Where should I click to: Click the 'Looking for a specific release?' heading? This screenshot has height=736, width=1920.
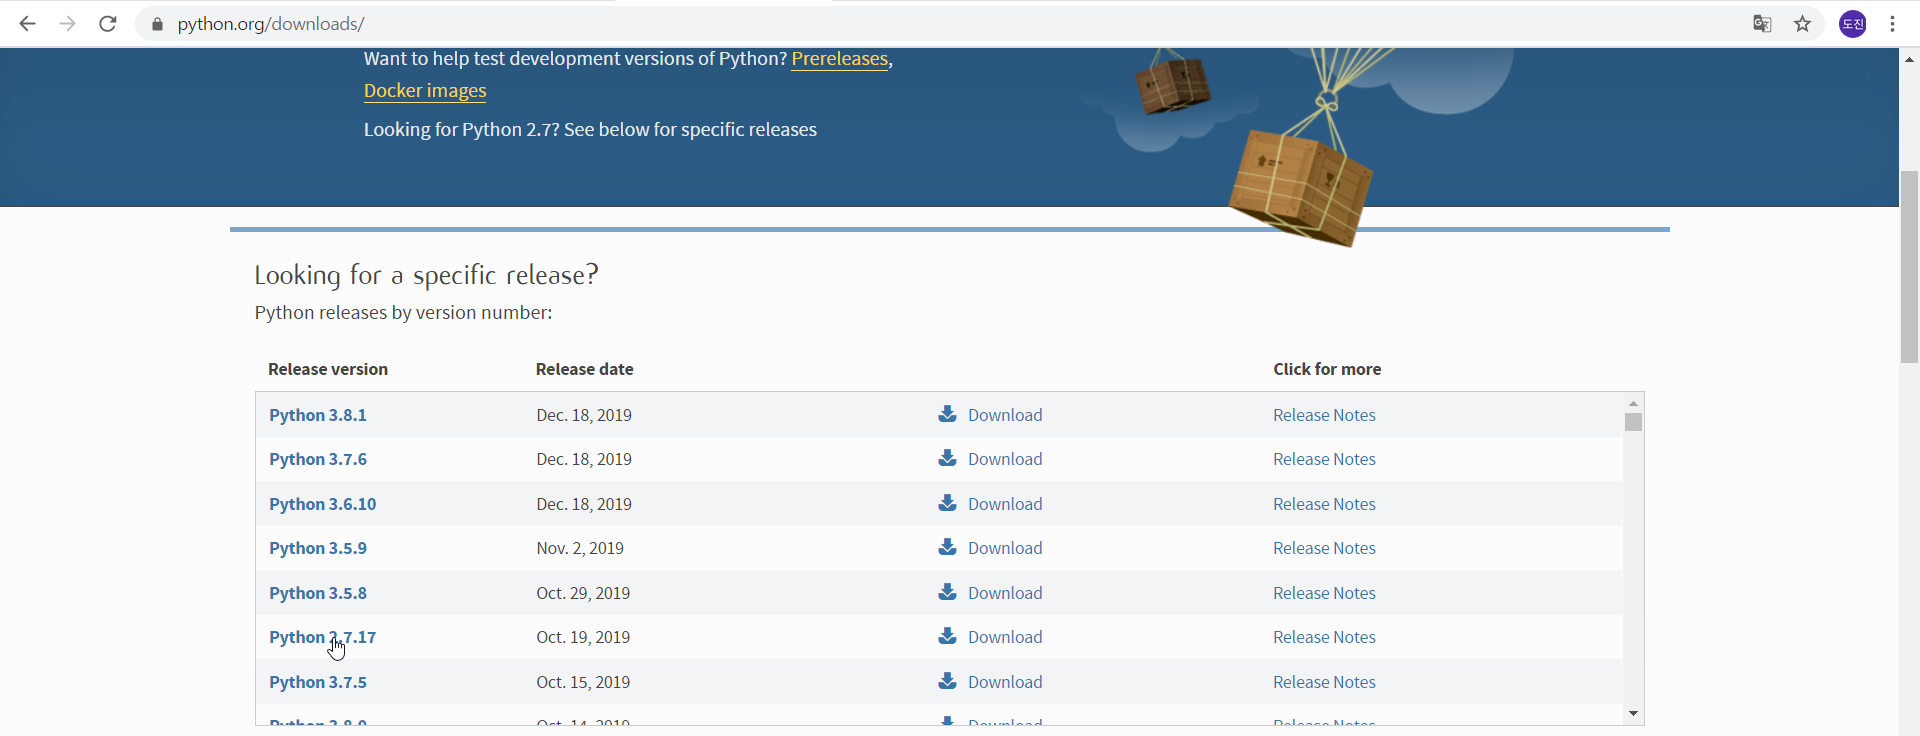coord(426,275)
